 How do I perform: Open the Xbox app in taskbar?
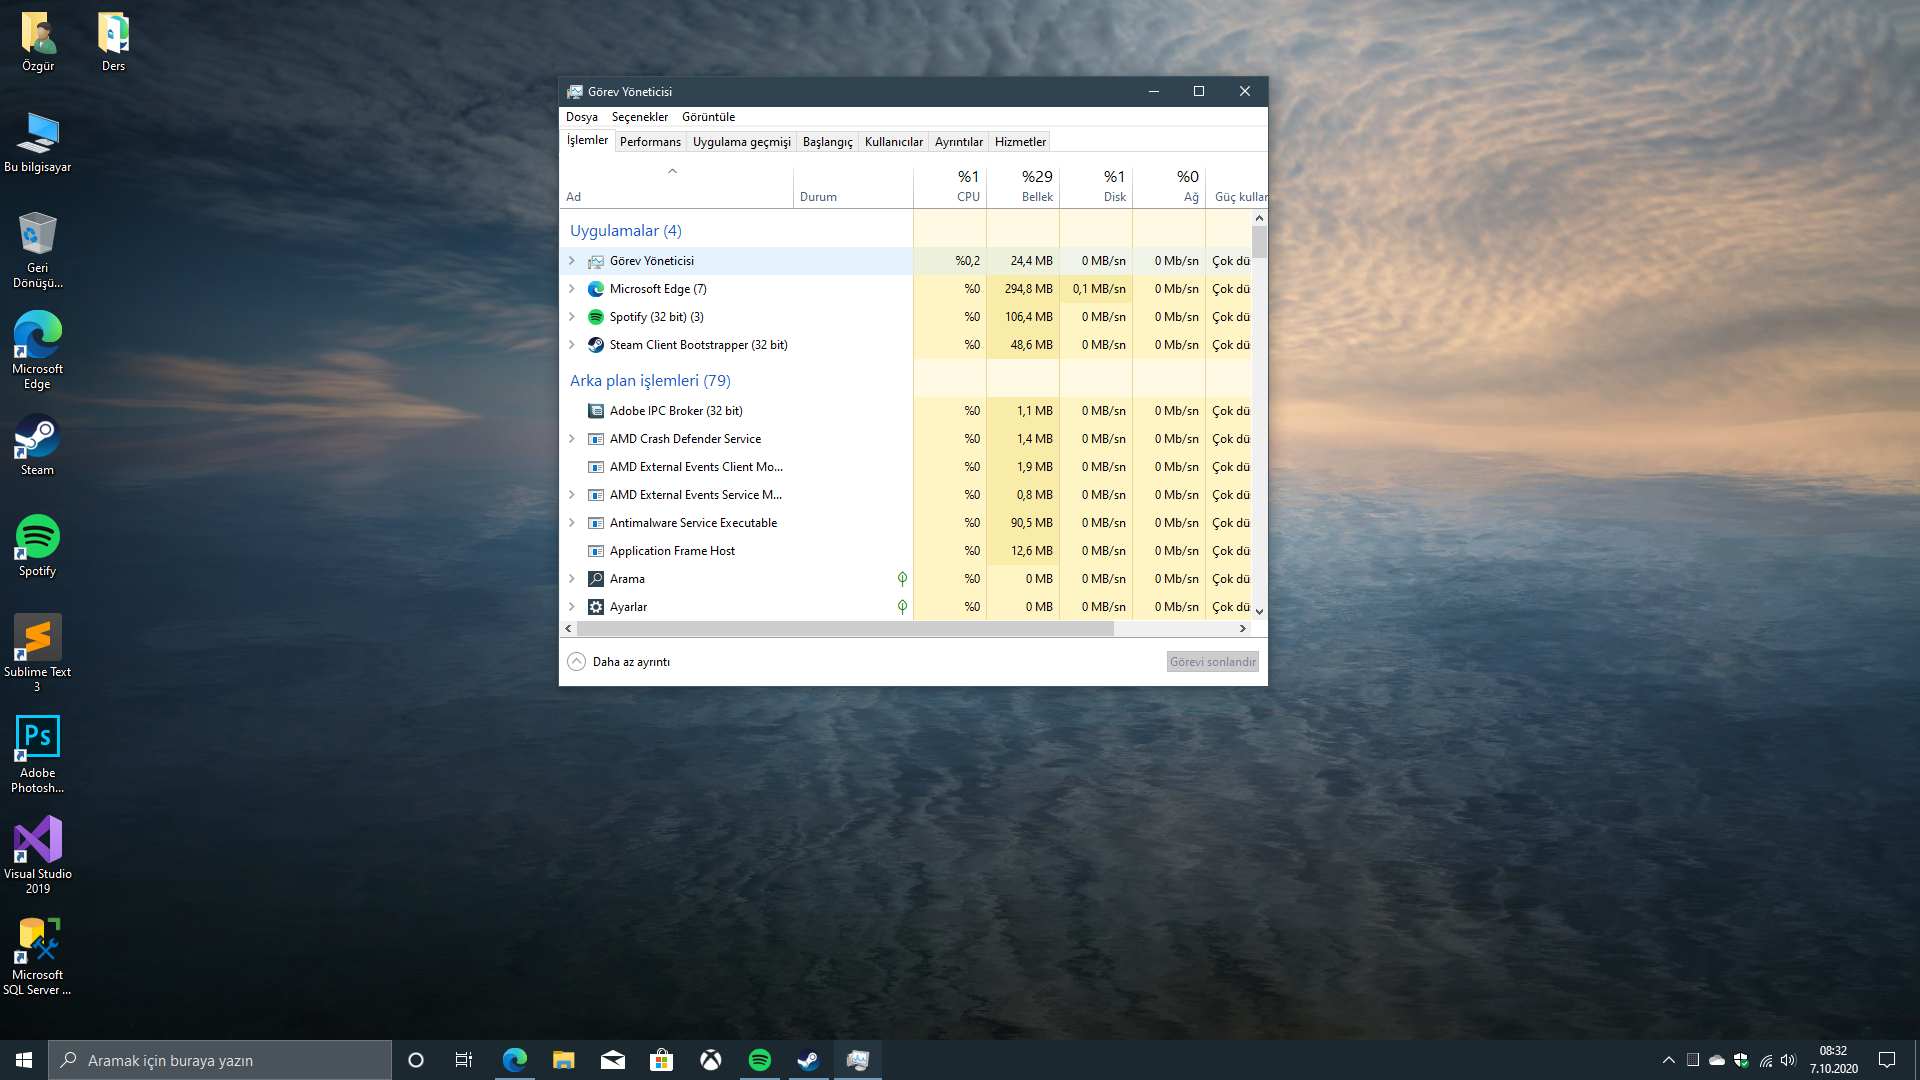pyautogui.click(x=710, y=1060)
